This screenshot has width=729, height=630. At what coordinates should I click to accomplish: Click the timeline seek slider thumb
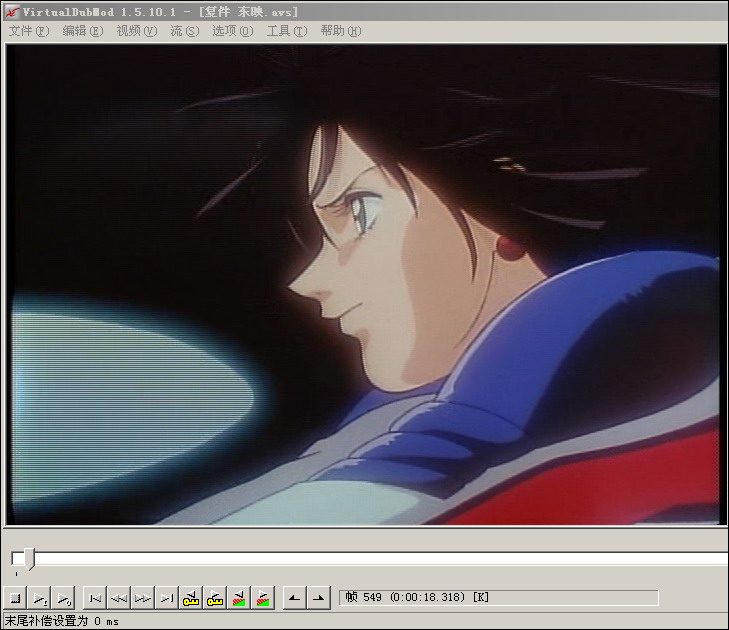pyautogui.click(x=29, y=558)
